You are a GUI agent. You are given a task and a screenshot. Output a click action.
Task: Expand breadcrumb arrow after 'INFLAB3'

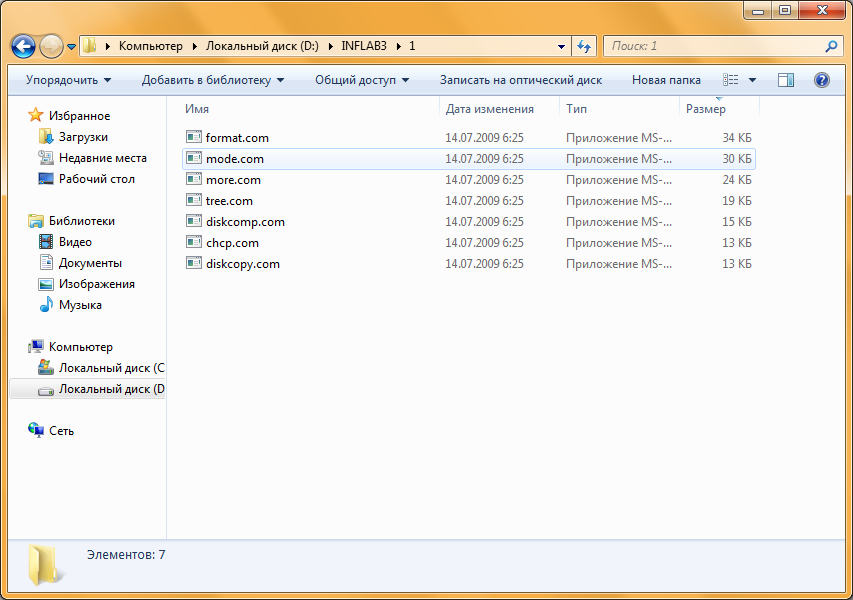point(399,46)
